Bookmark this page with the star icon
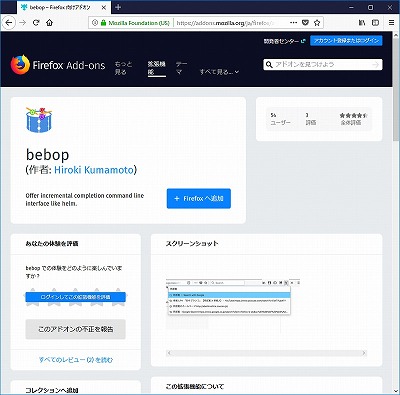 [317, 23]
